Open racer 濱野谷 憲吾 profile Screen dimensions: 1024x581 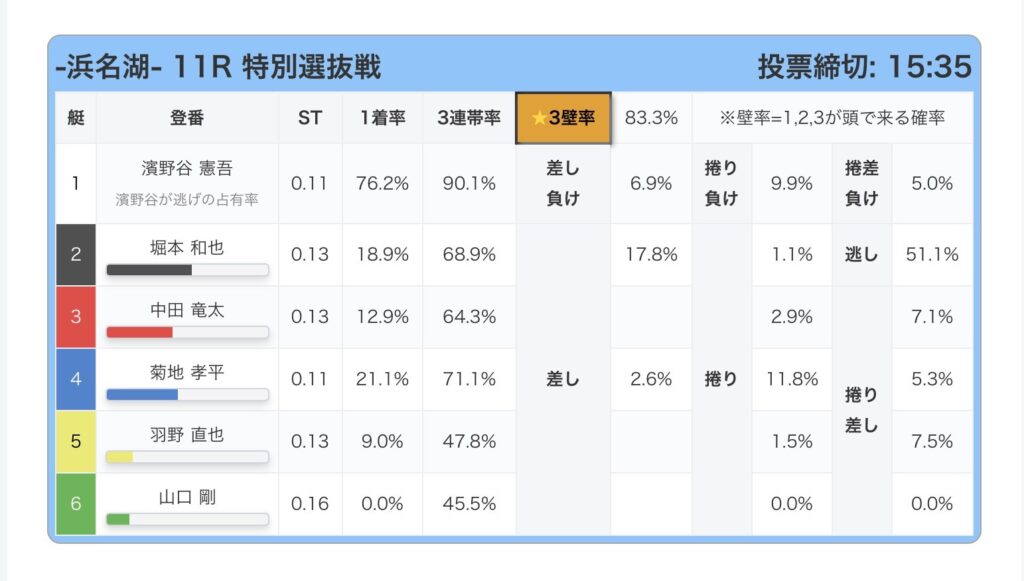(x=187, y=169)
